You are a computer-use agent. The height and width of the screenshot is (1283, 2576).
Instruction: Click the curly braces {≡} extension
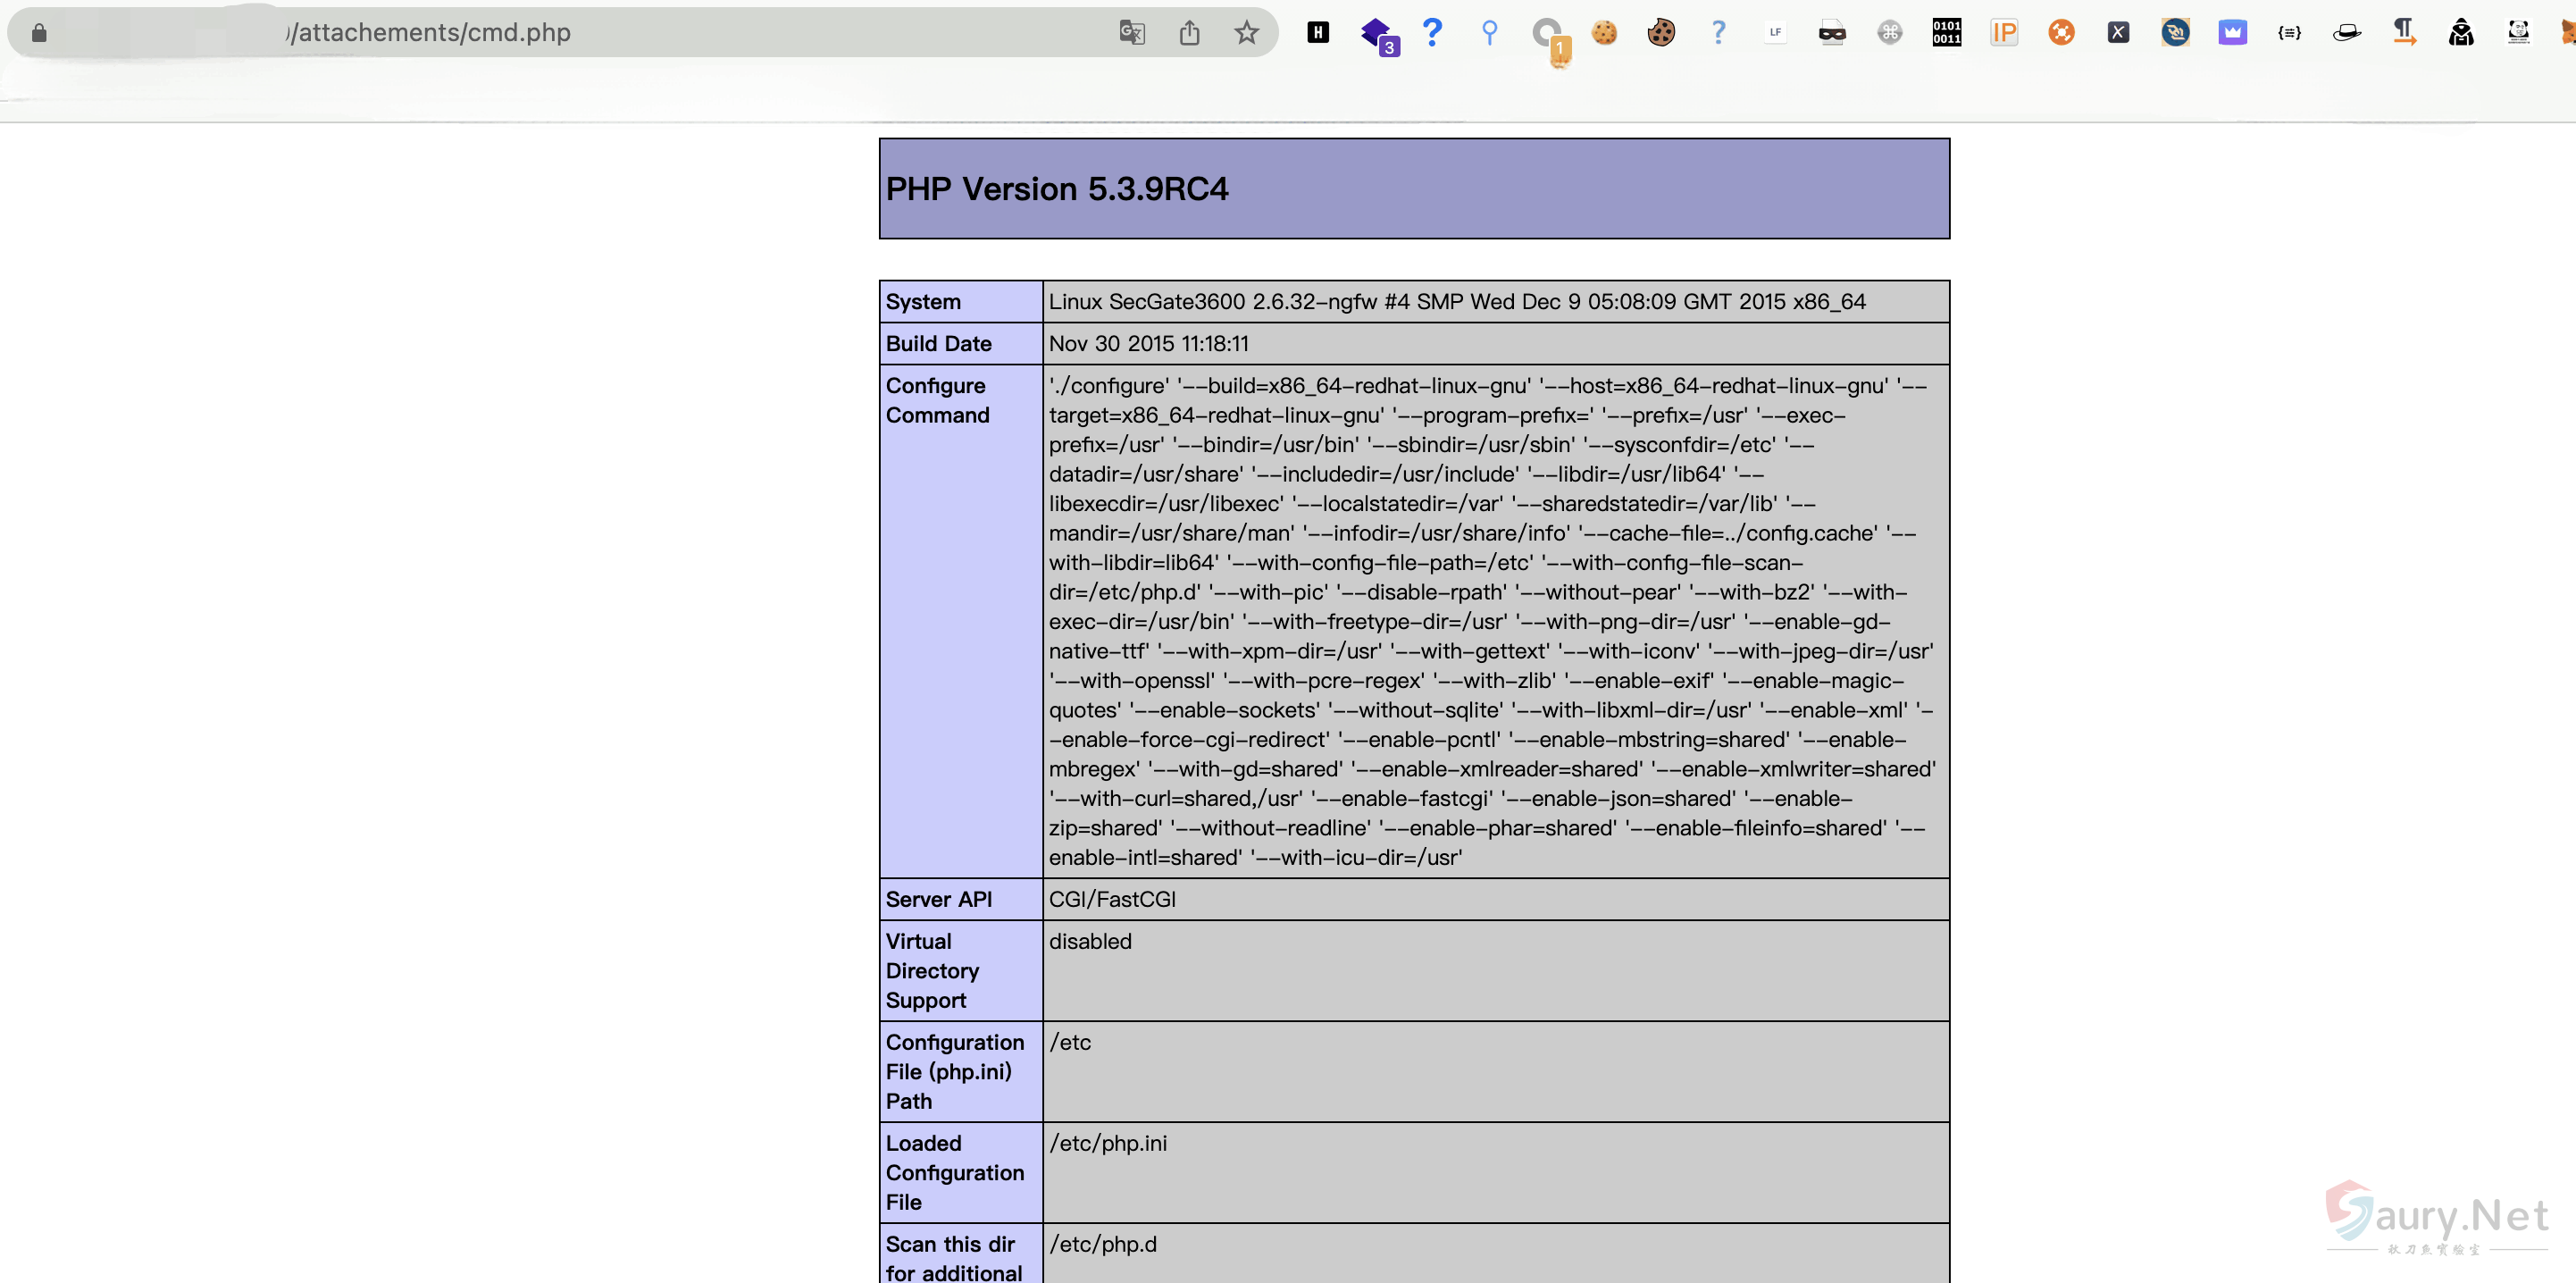2289,33
